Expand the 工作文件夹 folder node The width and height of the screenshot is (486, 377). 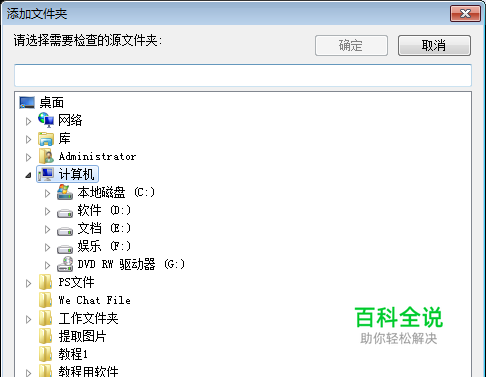point(28,319)
